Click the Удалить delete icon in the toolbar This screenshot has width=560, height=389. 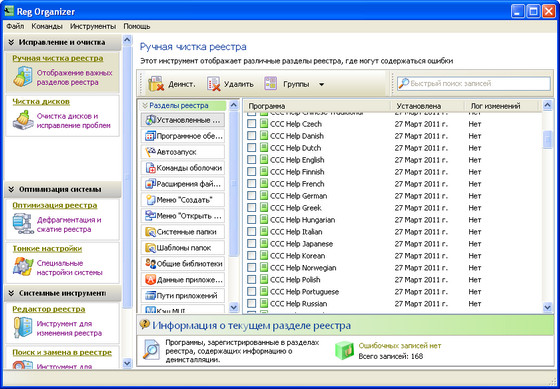click(x=214, y=84)
